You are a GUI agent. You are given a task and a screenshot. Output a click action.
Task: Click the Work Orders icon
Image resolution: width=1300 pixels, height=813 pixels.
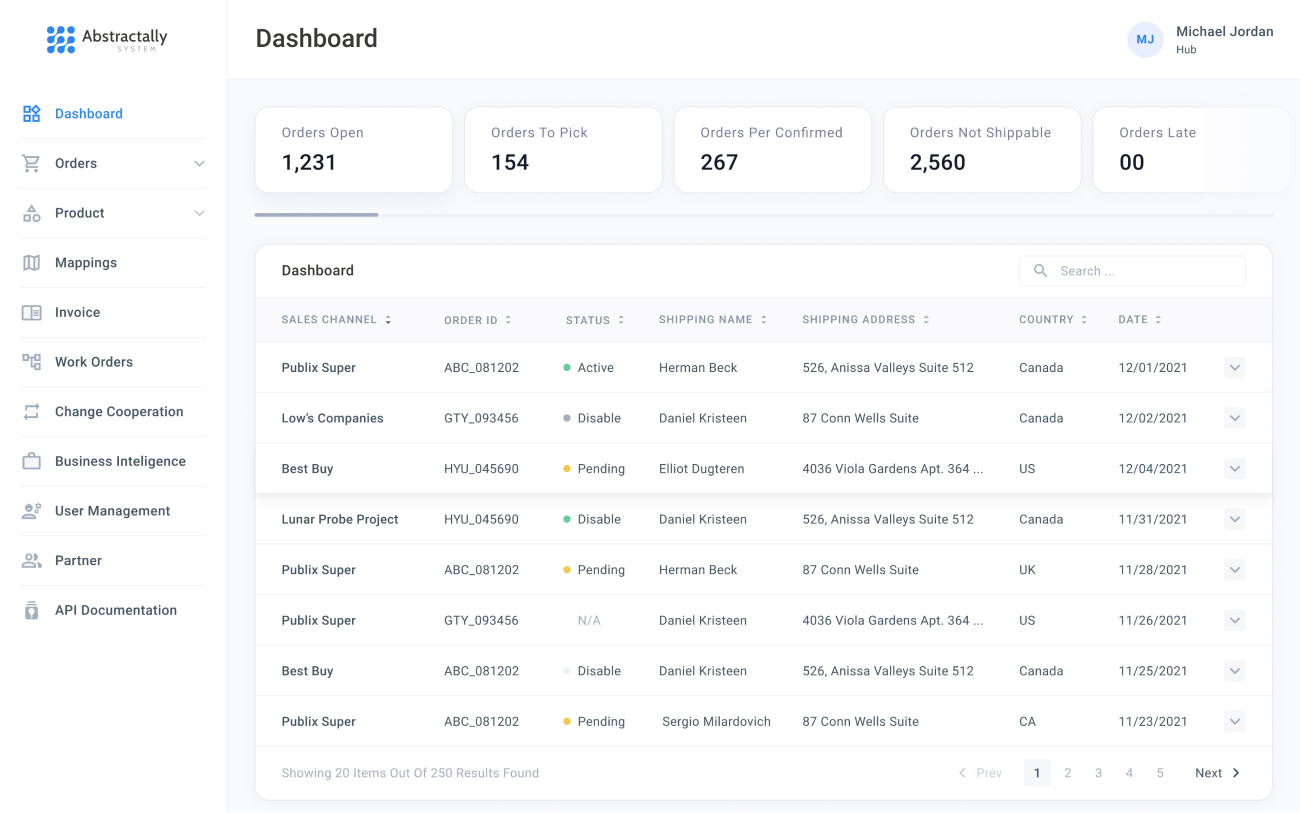pos(32,362)
